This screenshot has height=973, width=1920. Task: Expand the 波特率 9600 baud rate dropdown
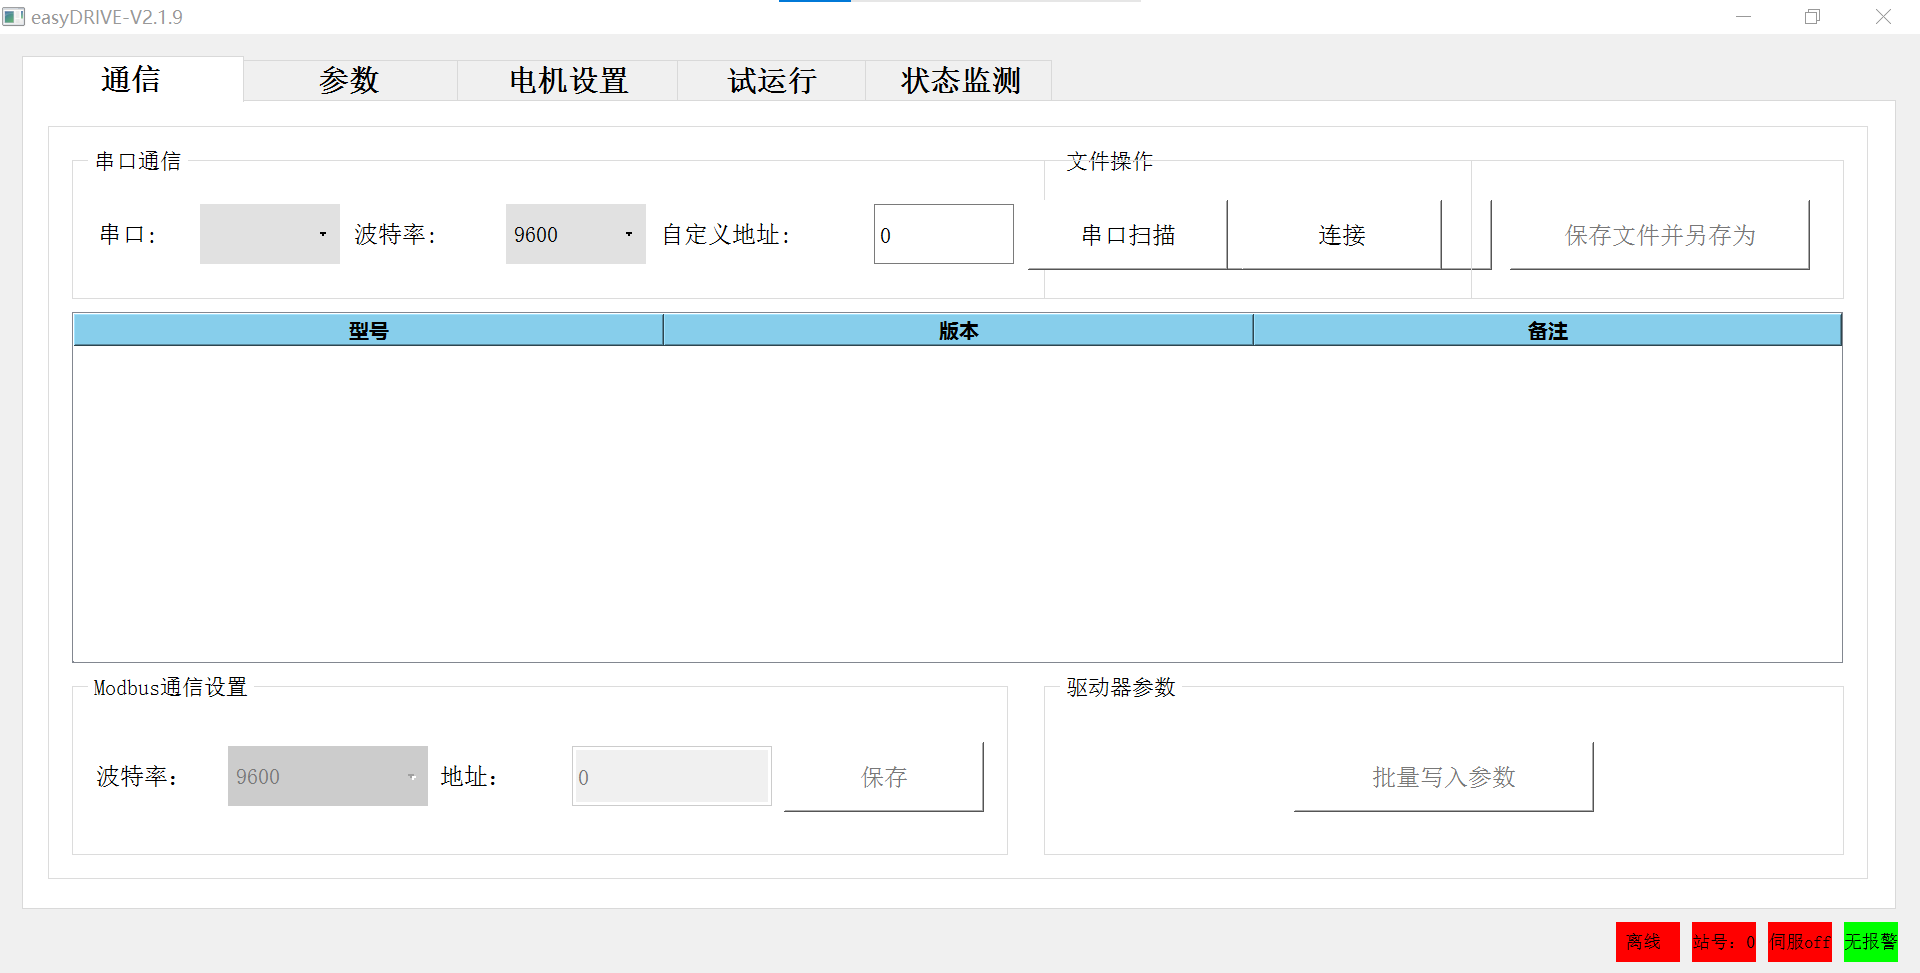(x=575, y=234)
